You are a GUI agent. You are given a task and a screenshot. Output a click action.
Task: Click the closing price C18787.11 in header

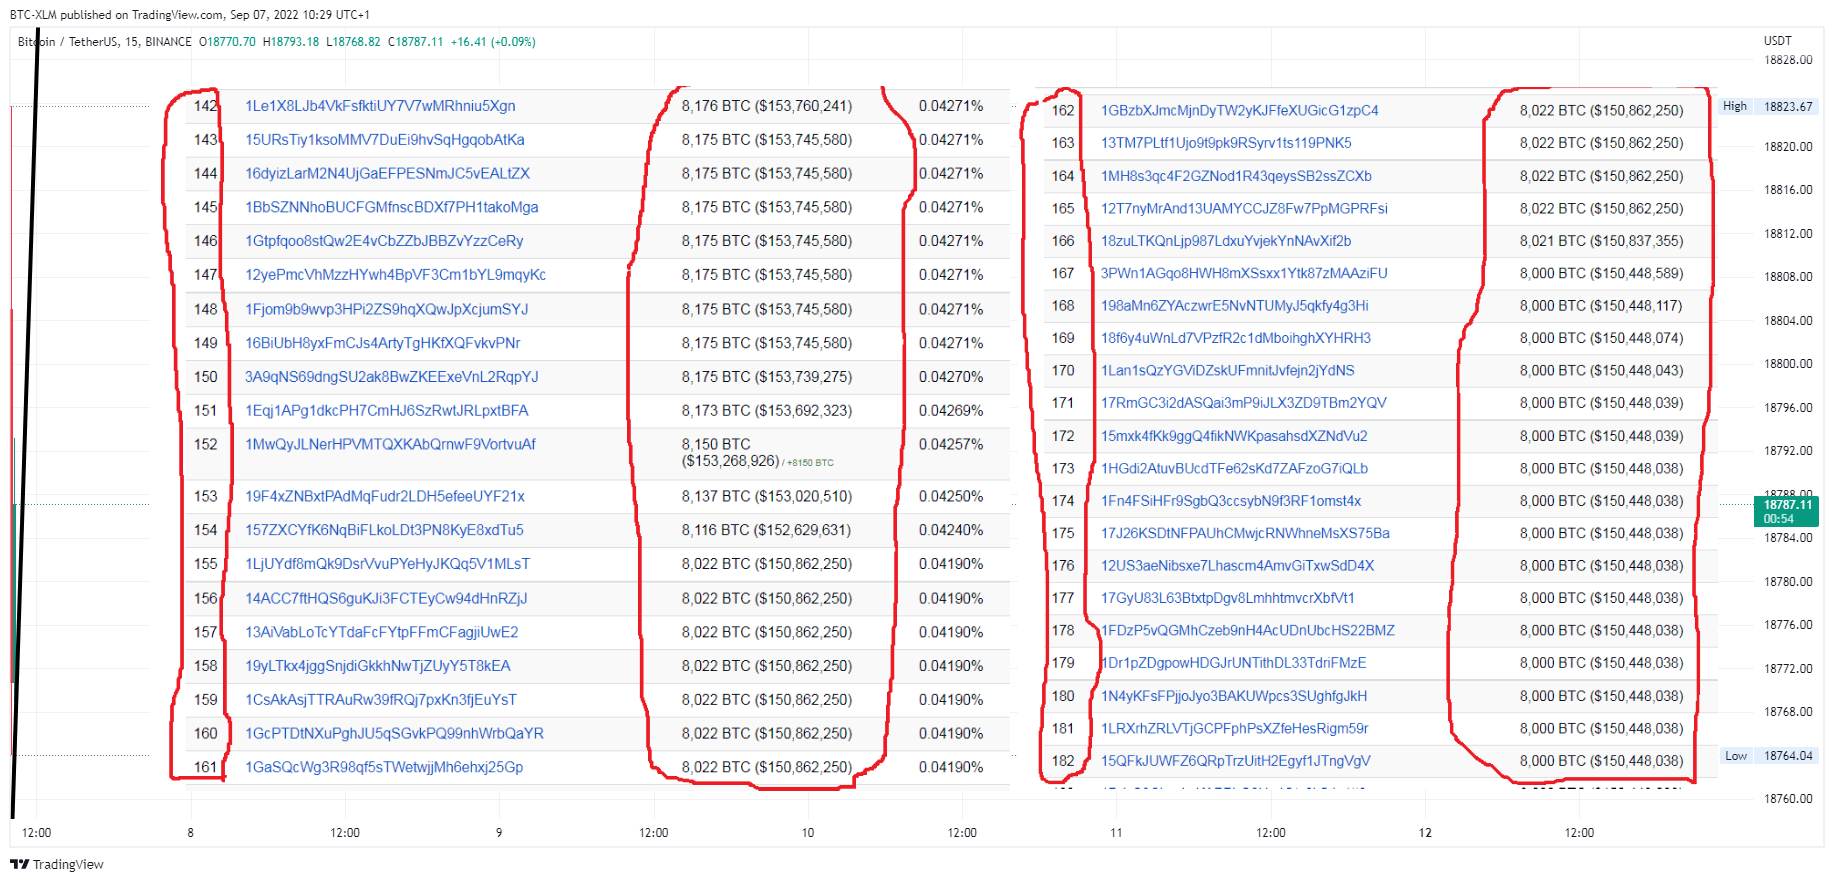415,42
